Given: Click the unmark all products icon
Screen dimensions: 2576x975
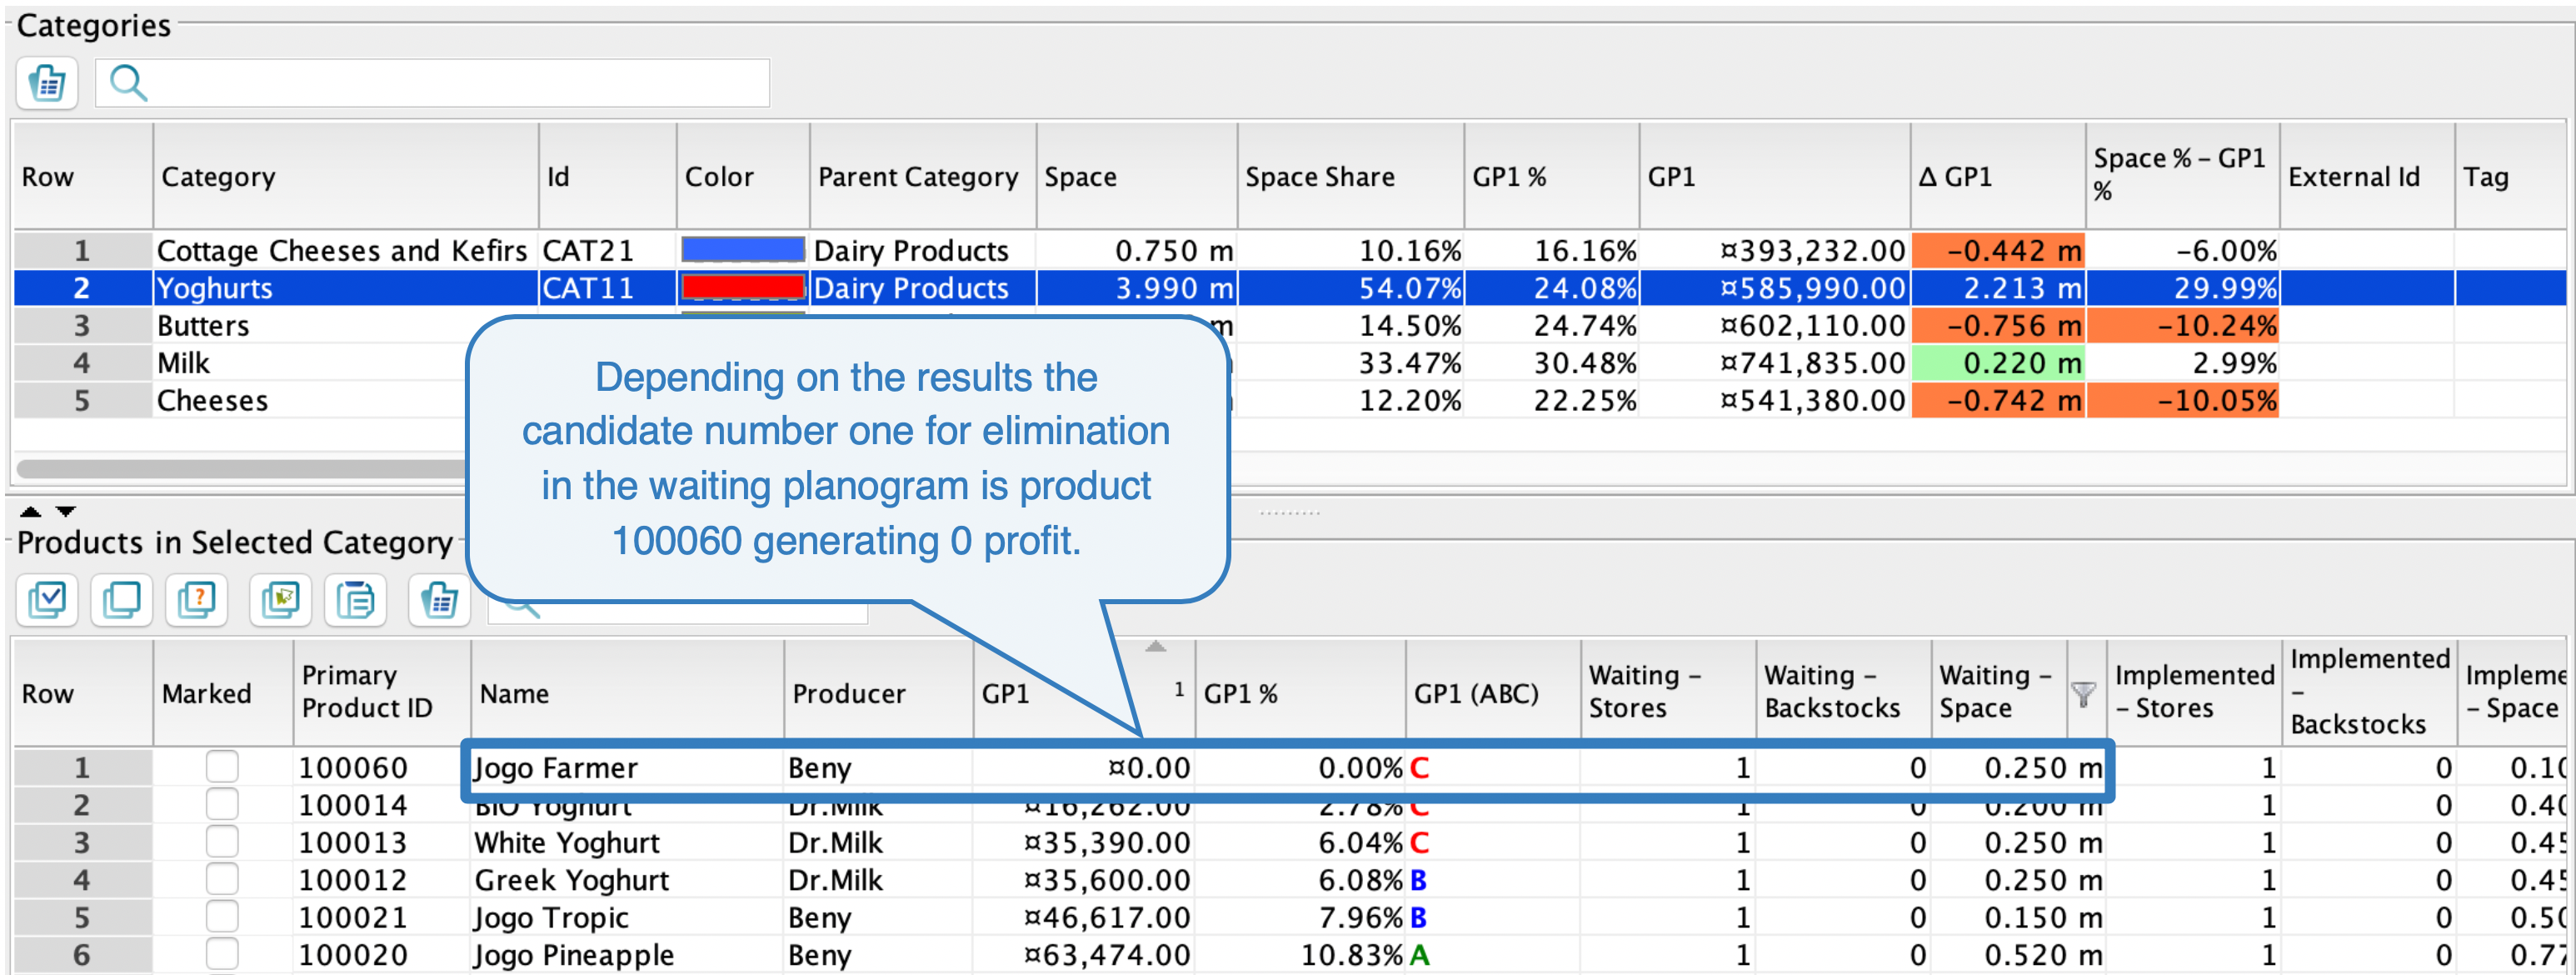Looking at the screenshot, I should (122, 600).
